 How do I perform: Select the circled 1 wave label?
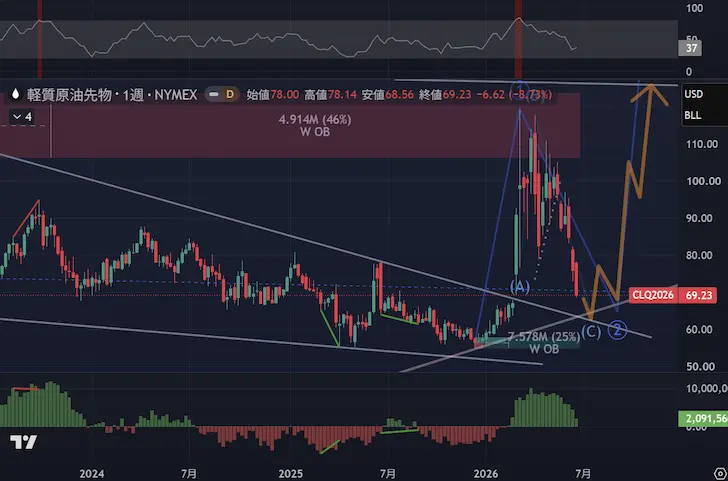pyautogui.click(x=520, y=88)
